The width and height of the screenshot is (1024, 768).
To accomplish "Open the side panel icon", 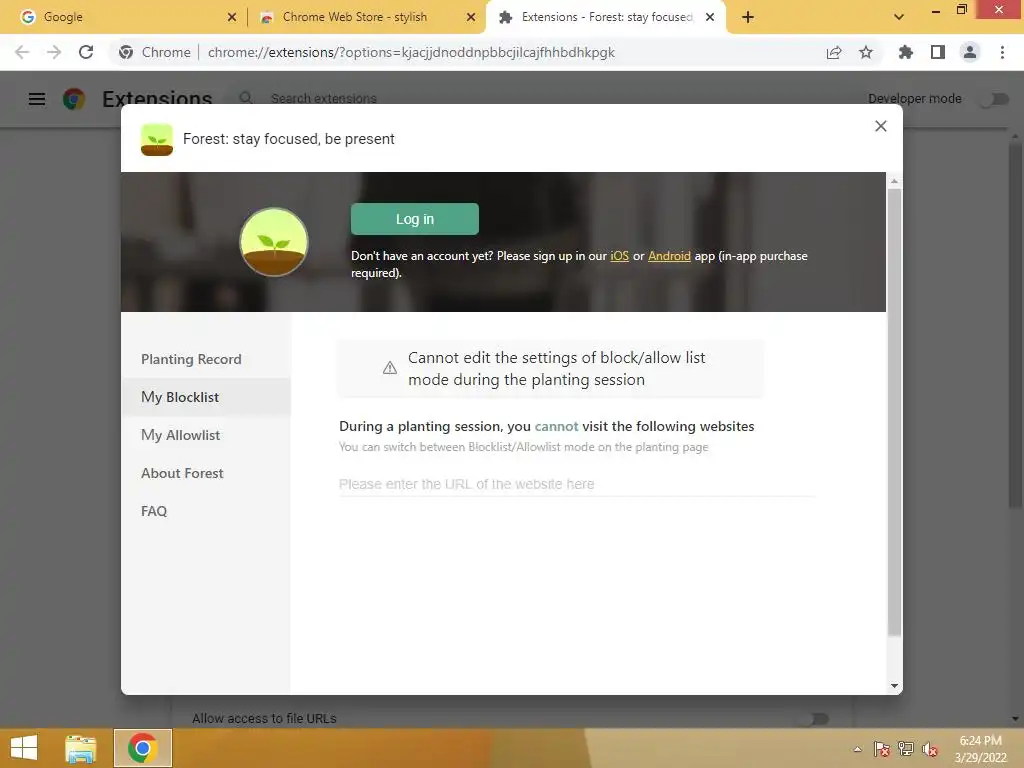I will [938, 52].
